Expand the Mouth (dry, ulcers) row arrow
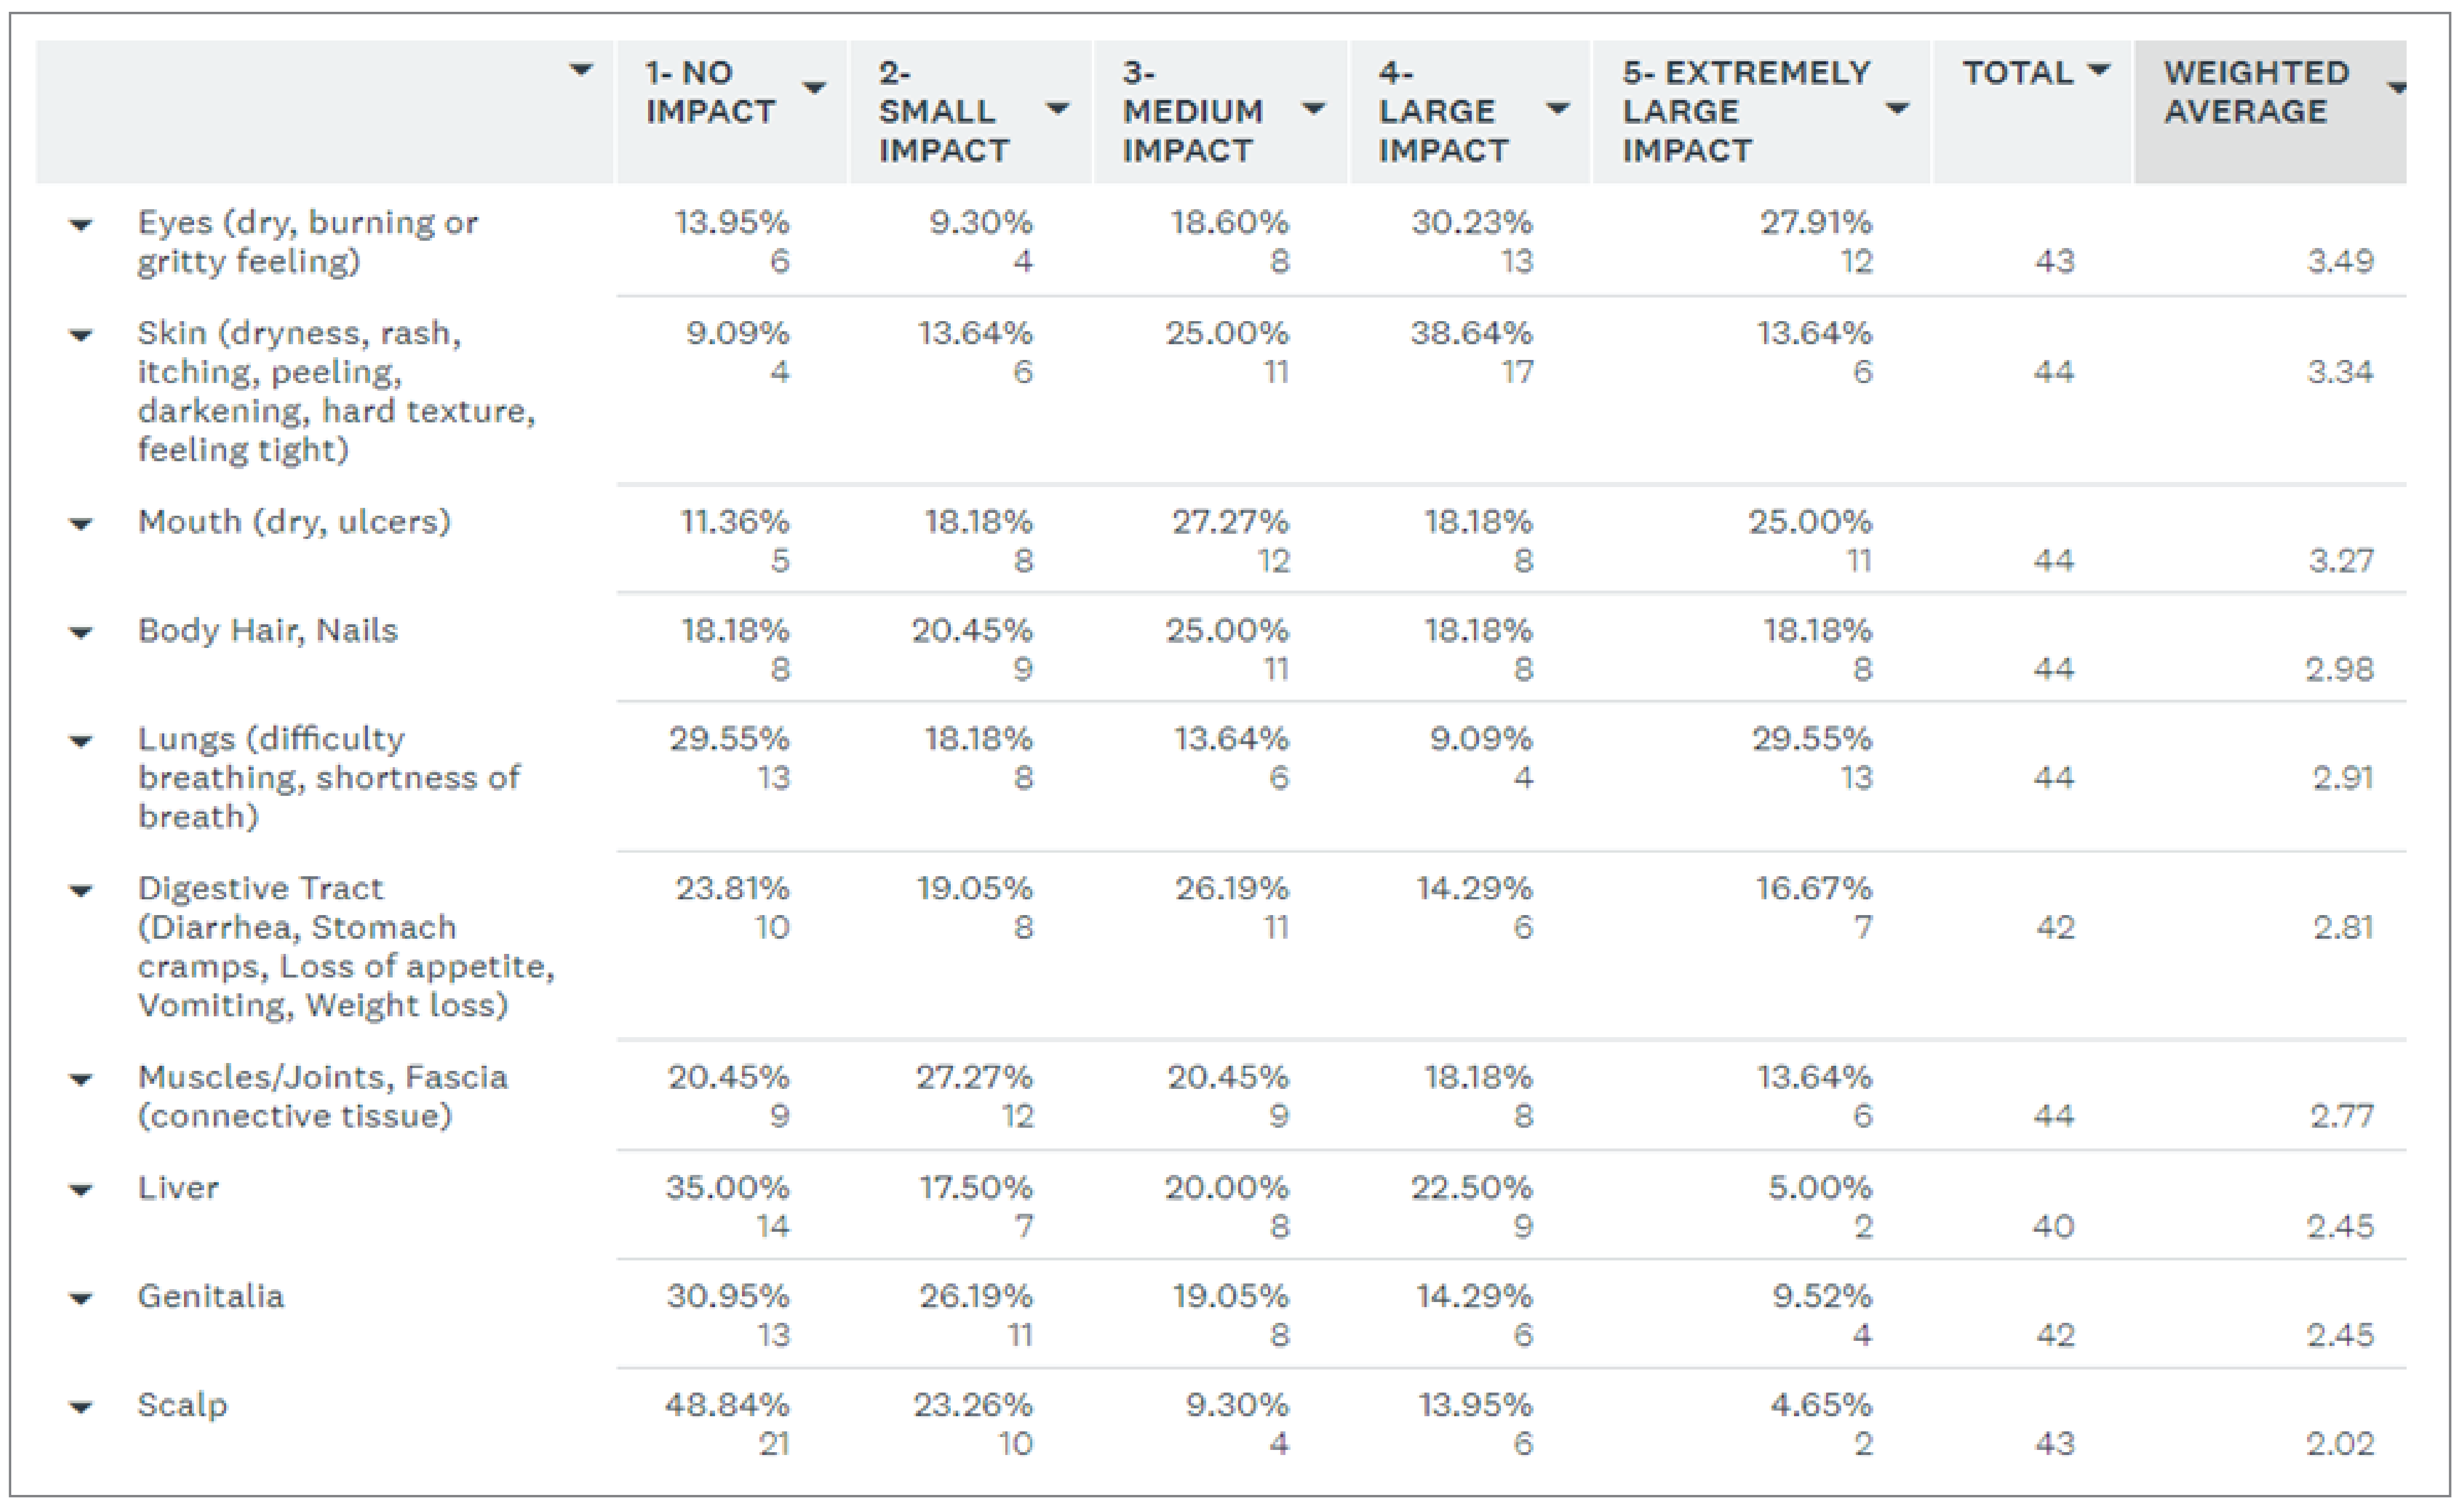Image resolution: width=2464 pixels, height=1509 pixels. (81, 524)
